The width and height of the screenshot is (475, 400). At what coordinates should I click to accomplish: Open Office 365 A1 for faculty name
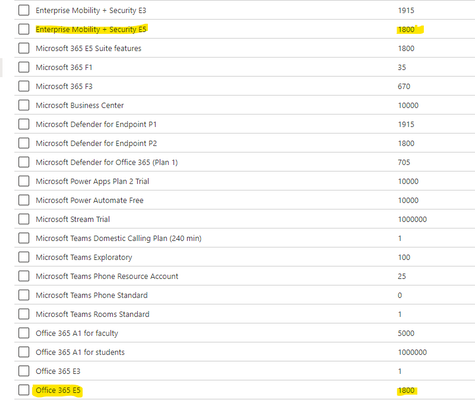coord(77,333)
